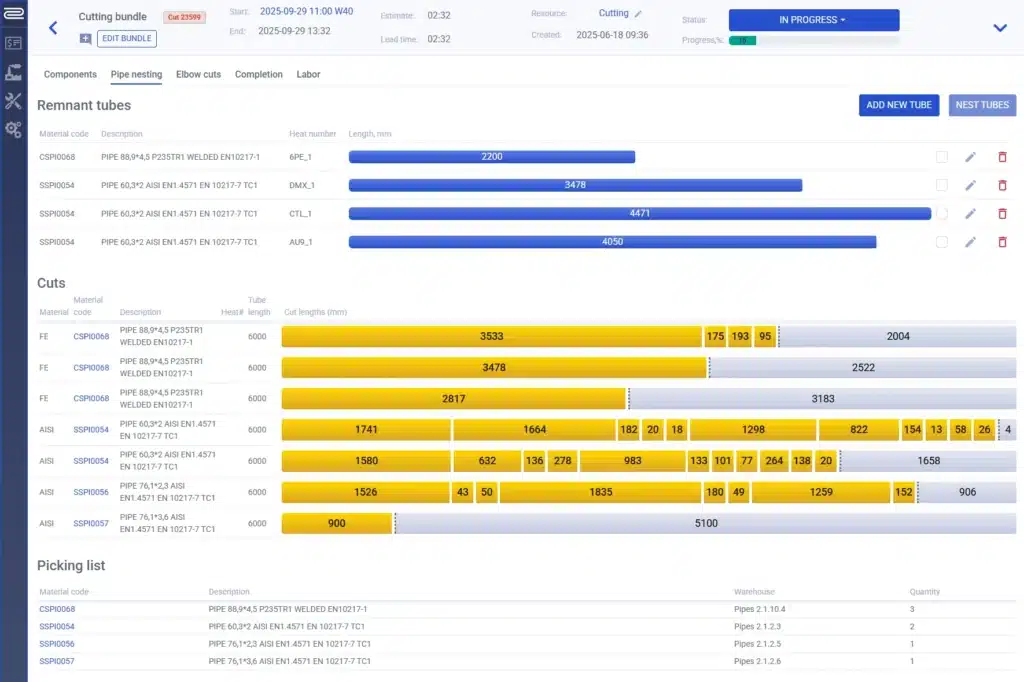
Task: Click the ADD NEW TUBE button
Action: (898, 105)
